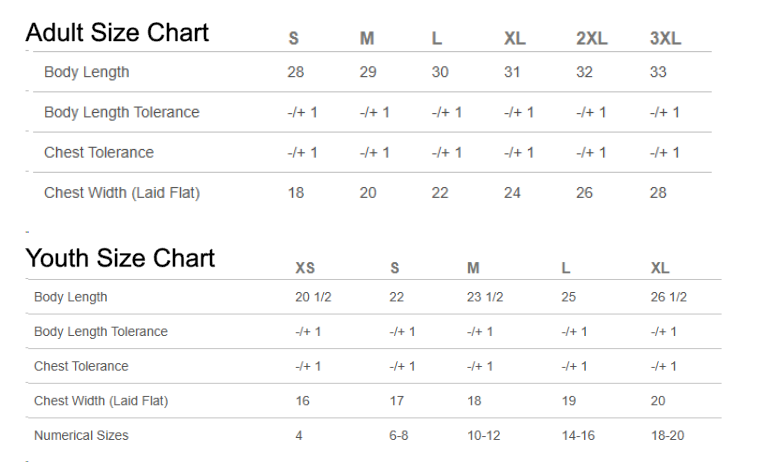Select youth numerical size 18-20

click(667, 435)
